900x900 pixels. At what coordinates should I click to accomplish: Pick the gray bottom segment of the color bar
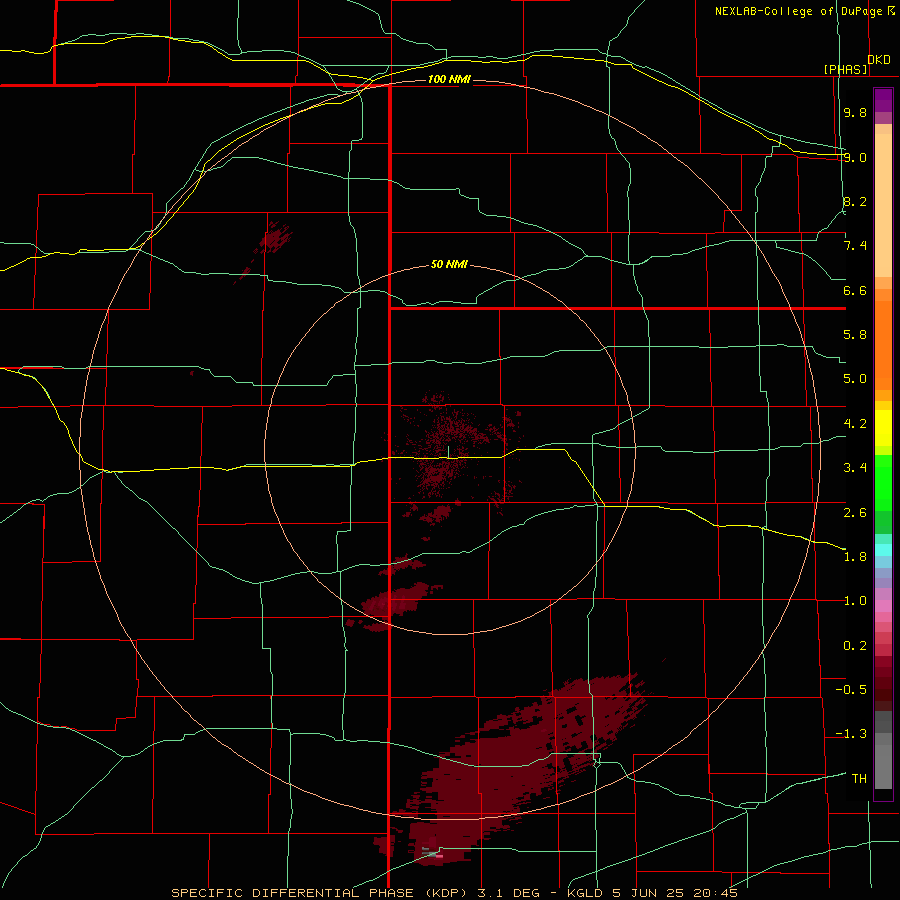[x=883, y=767]
